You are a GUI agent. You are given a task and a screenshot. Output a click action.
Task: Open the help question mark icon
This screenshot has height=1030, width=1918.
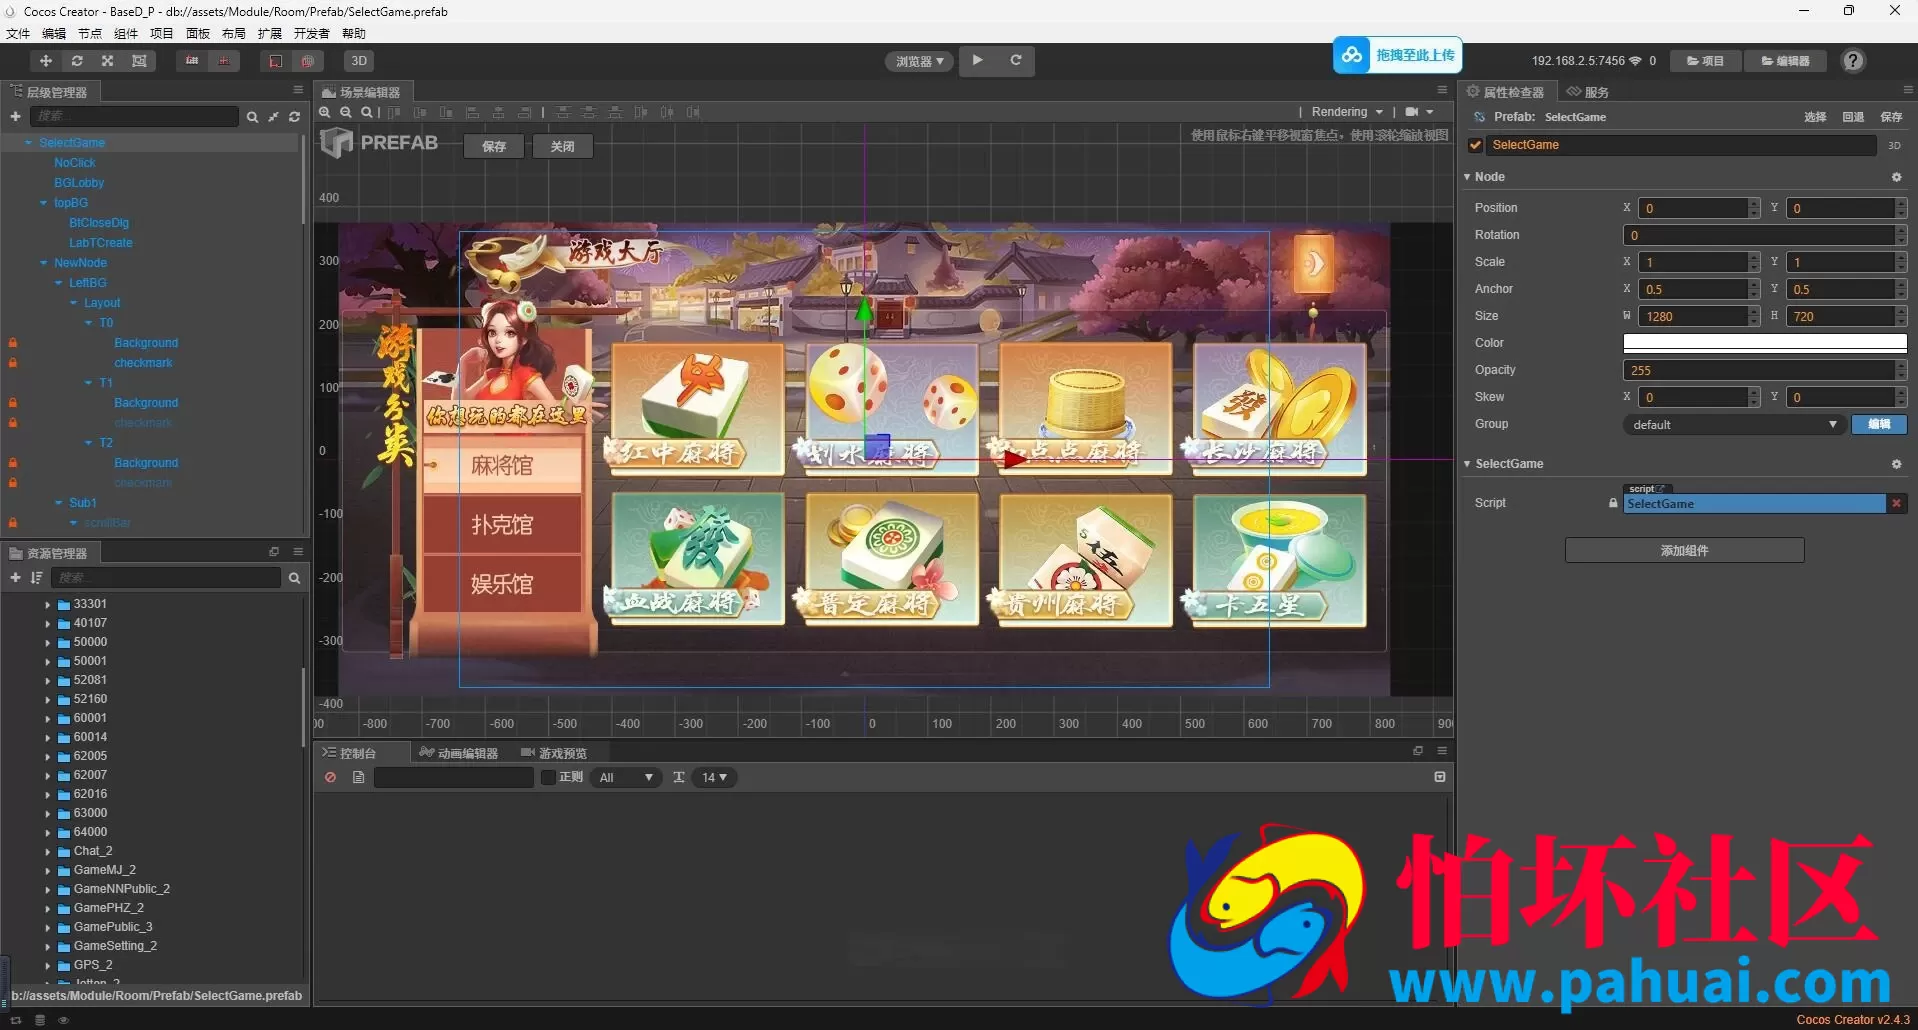pos(1853,61)
